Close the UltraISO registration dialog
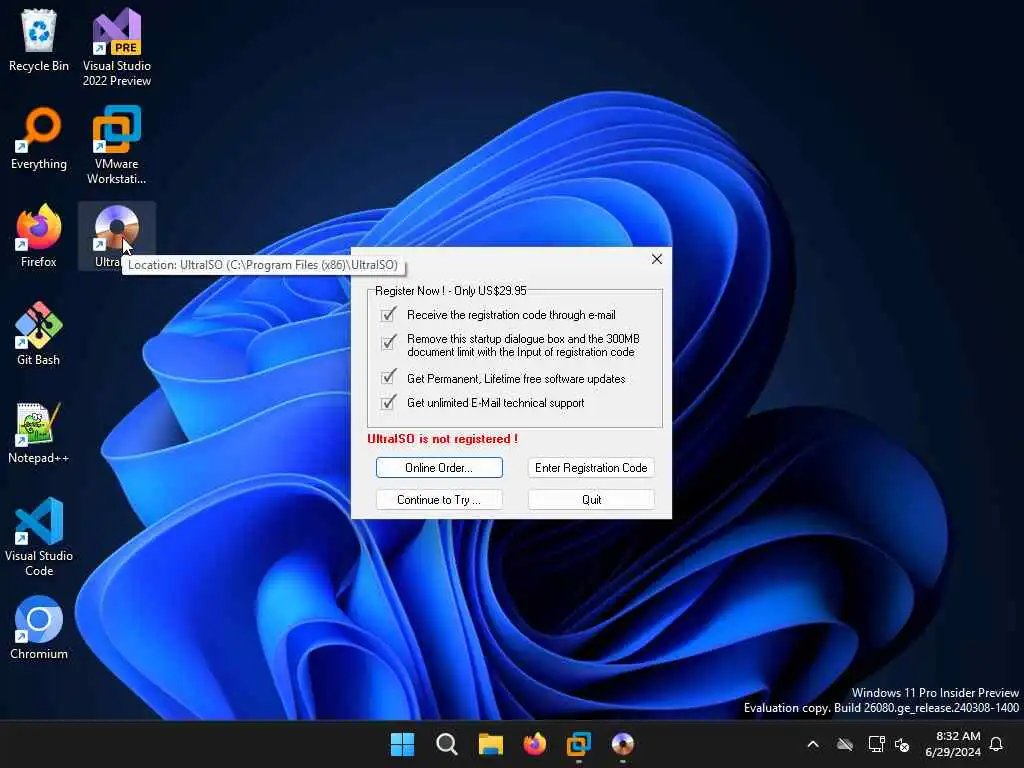Image resolution: width=1024 pixels, height=768 pixels. pyautogui.click(x=657, y=259)
